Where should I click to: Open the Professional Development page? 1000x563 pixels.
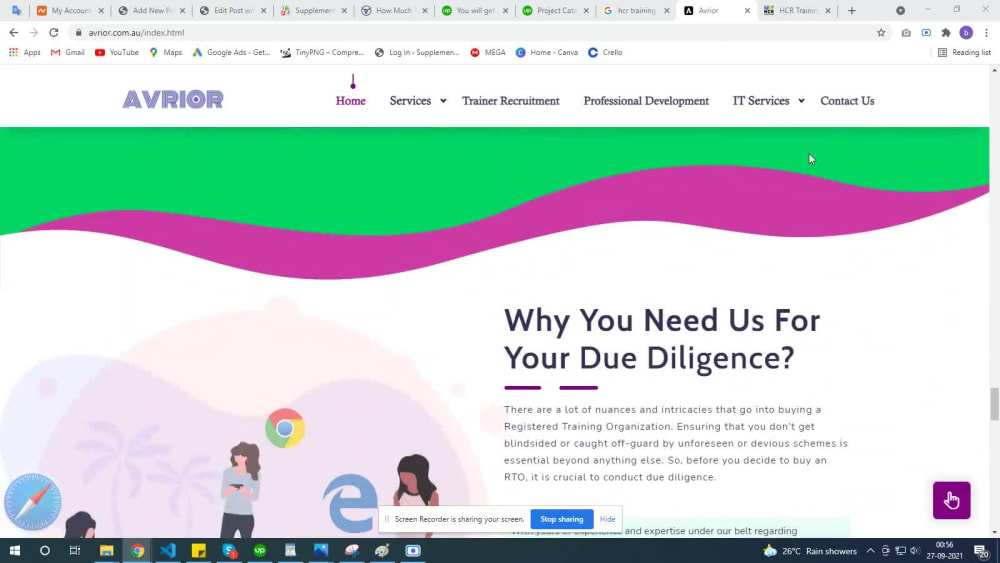(x=645, y=101)
